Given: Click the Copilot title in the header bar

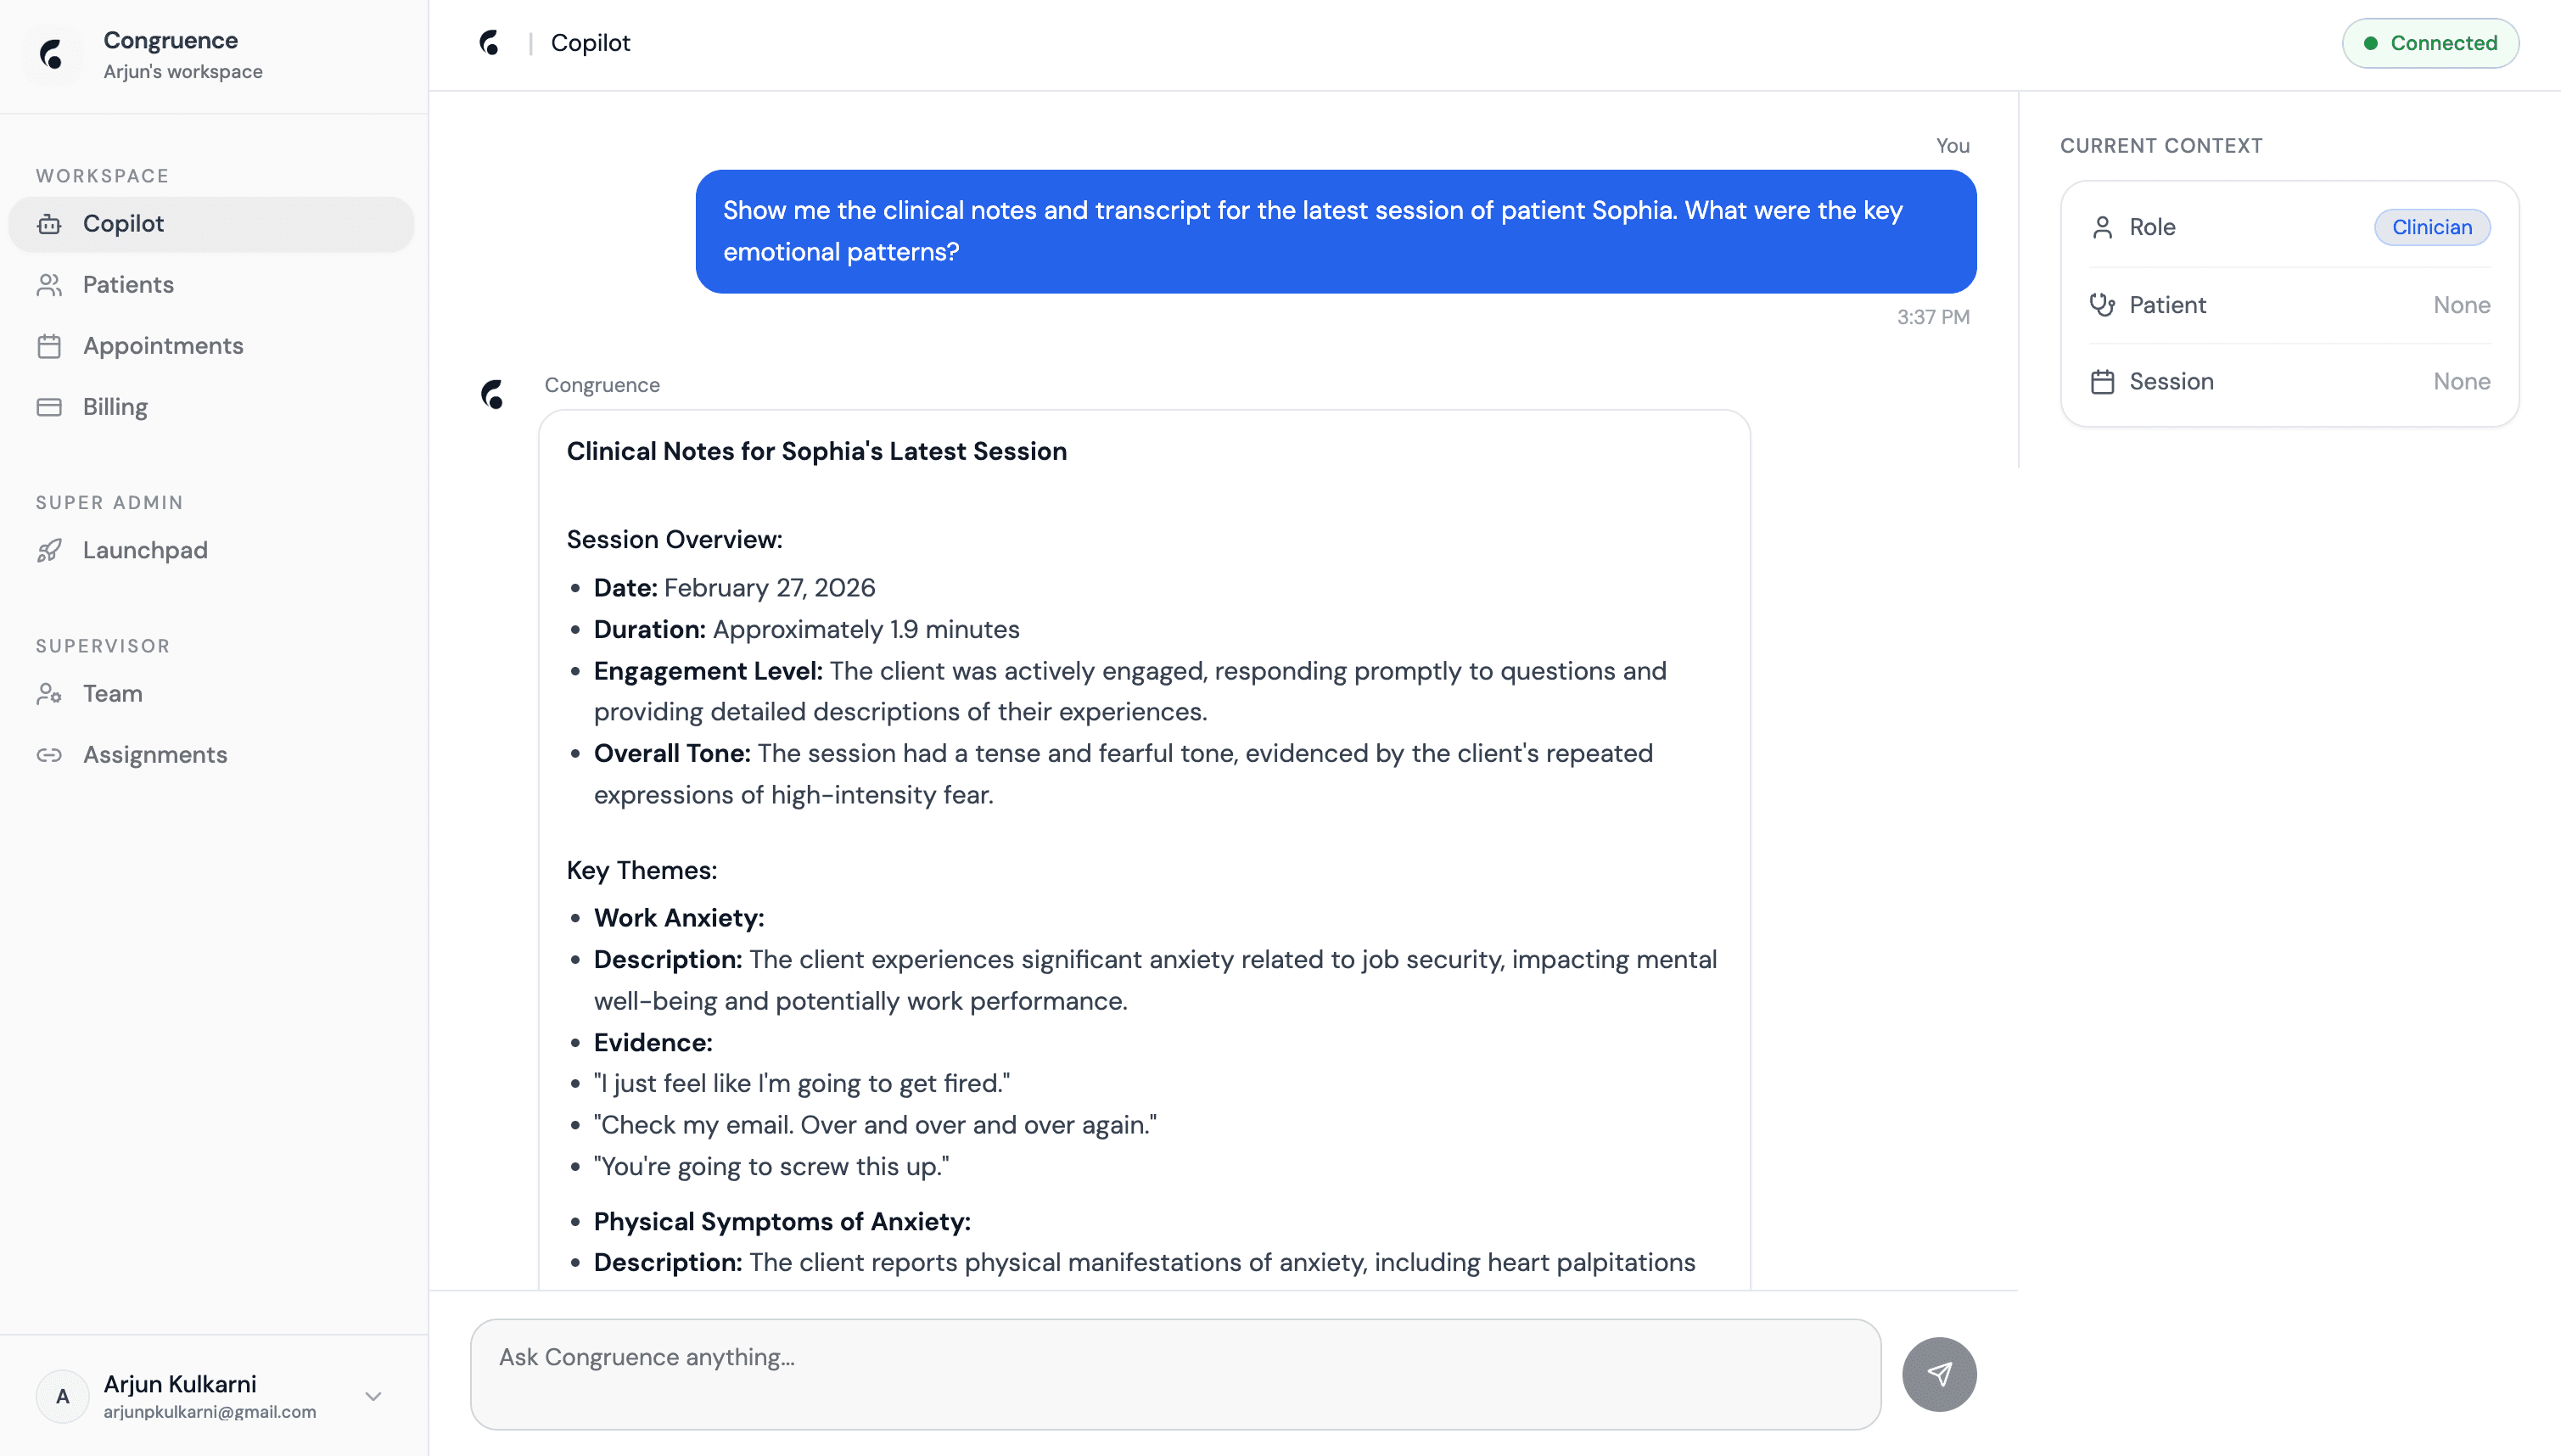Looking at the screenshot, I should pyautogui.click(x=591, y=43).
